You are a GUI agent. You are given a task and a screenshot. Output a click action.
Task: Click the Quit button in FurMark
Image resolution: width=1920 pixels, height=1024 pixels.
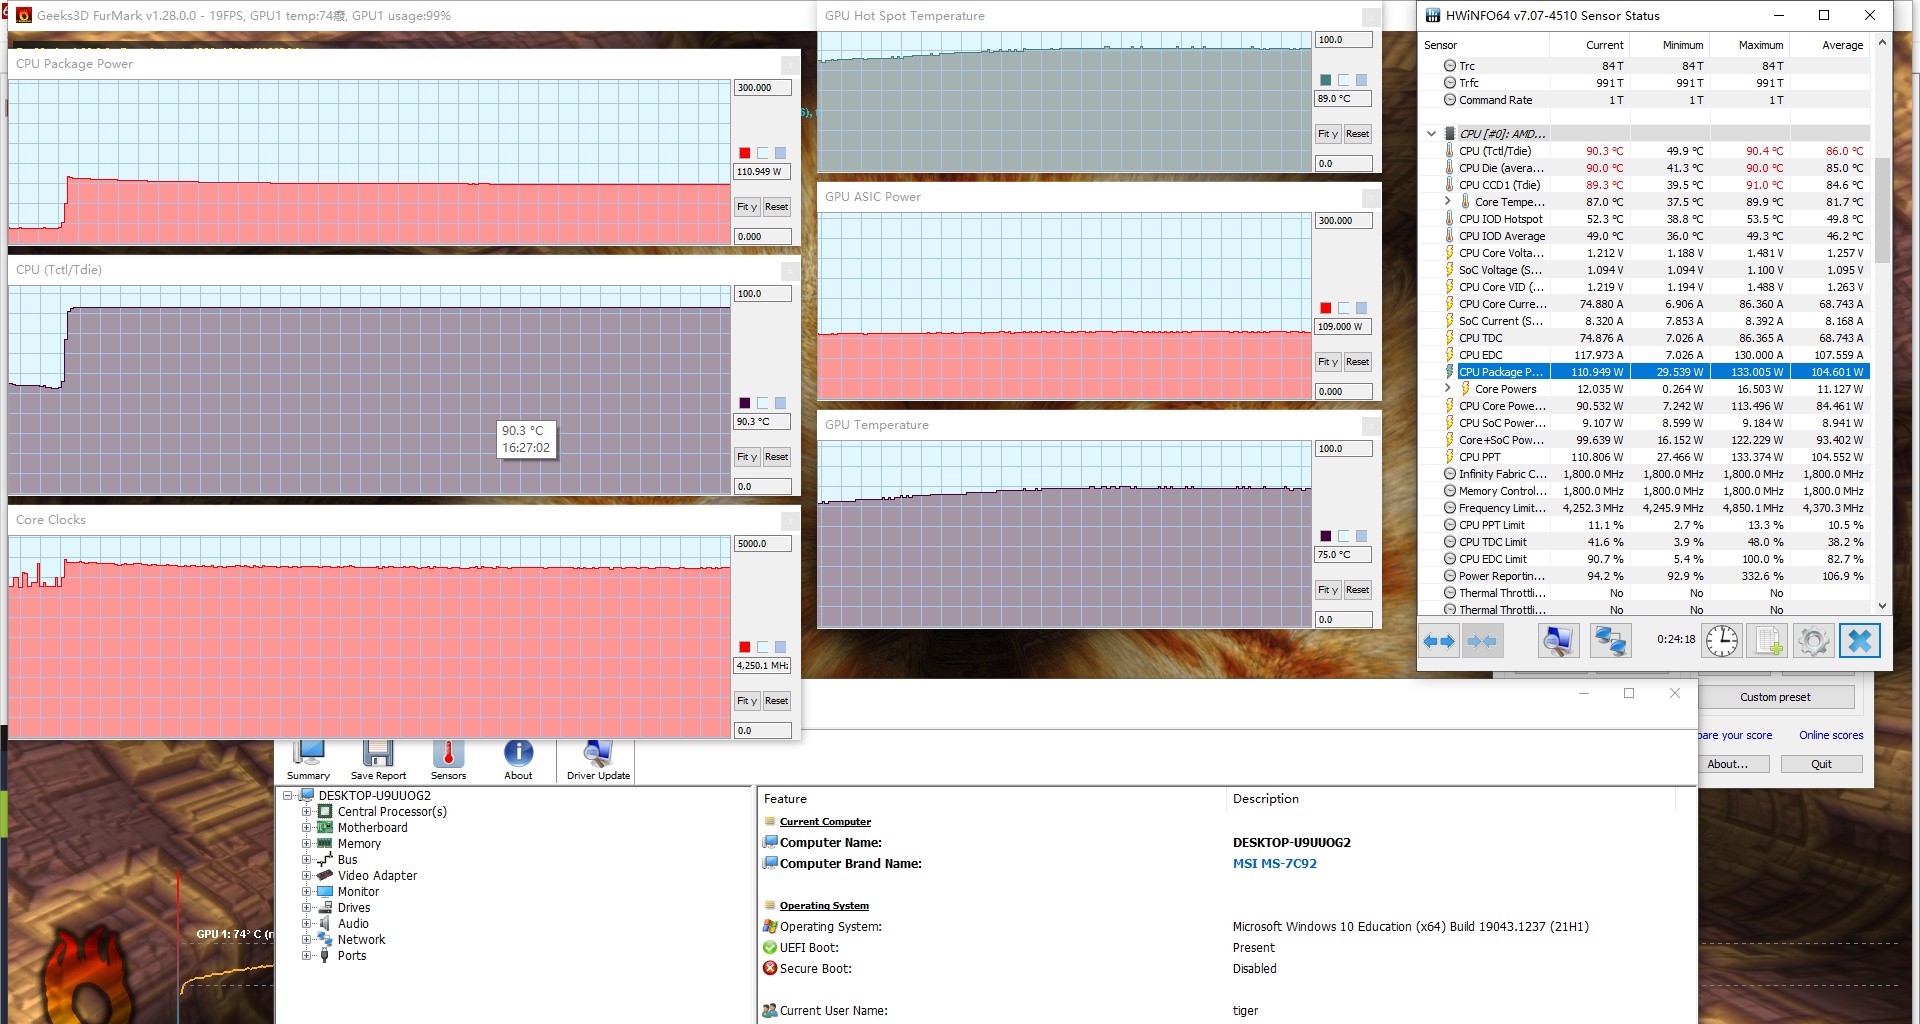tap(1821, 764)
